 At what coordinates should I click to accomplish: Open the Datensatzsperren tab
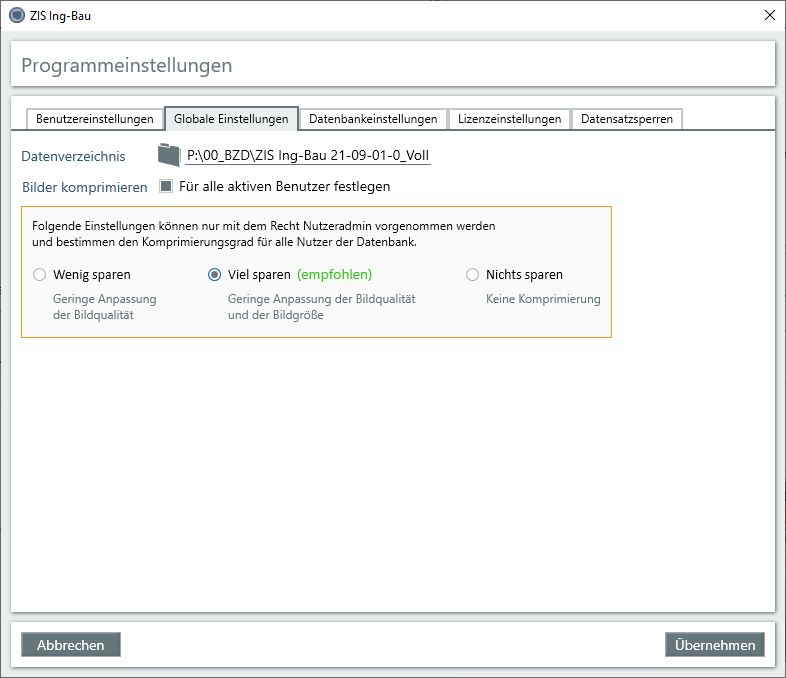click(627, 119)
